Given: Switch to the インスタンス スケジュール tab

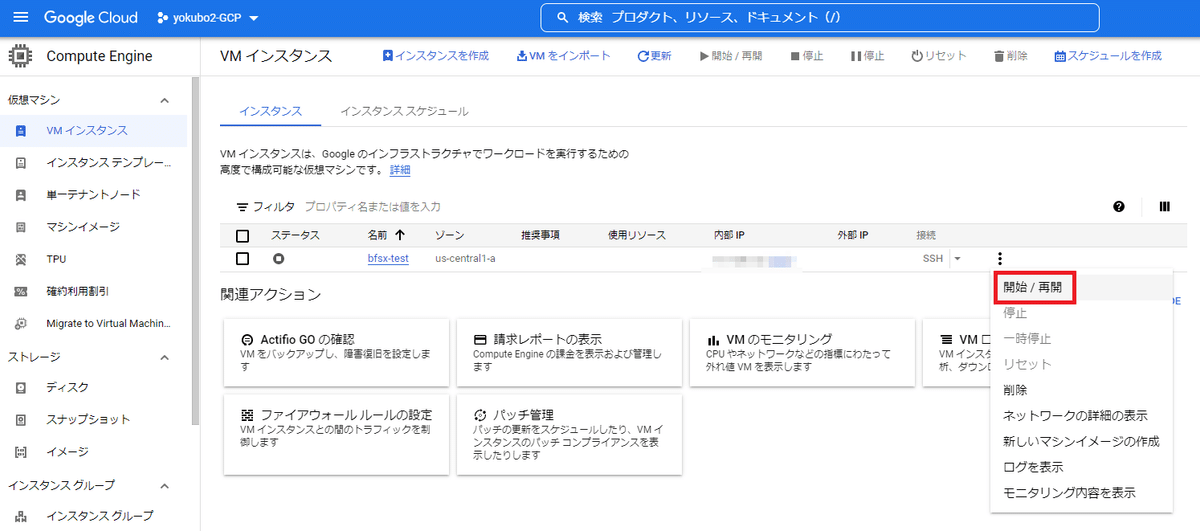Looking at the screenshot, I should coord(404,111).
